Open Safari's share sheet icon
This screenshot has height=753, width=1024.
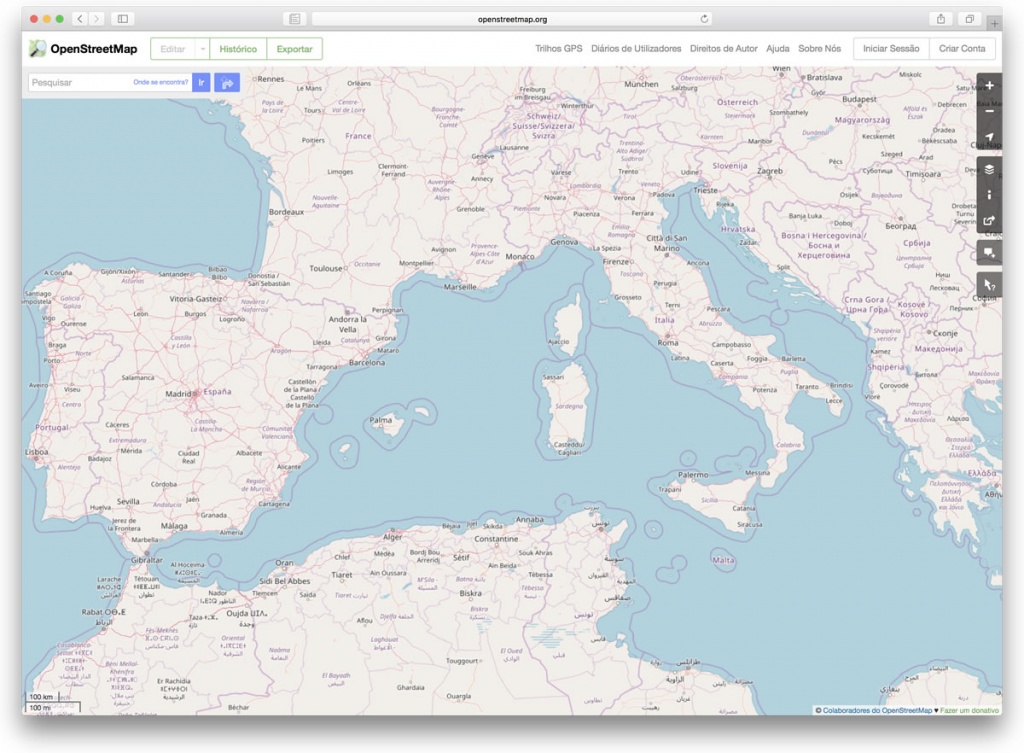click(x=940, y=19)
